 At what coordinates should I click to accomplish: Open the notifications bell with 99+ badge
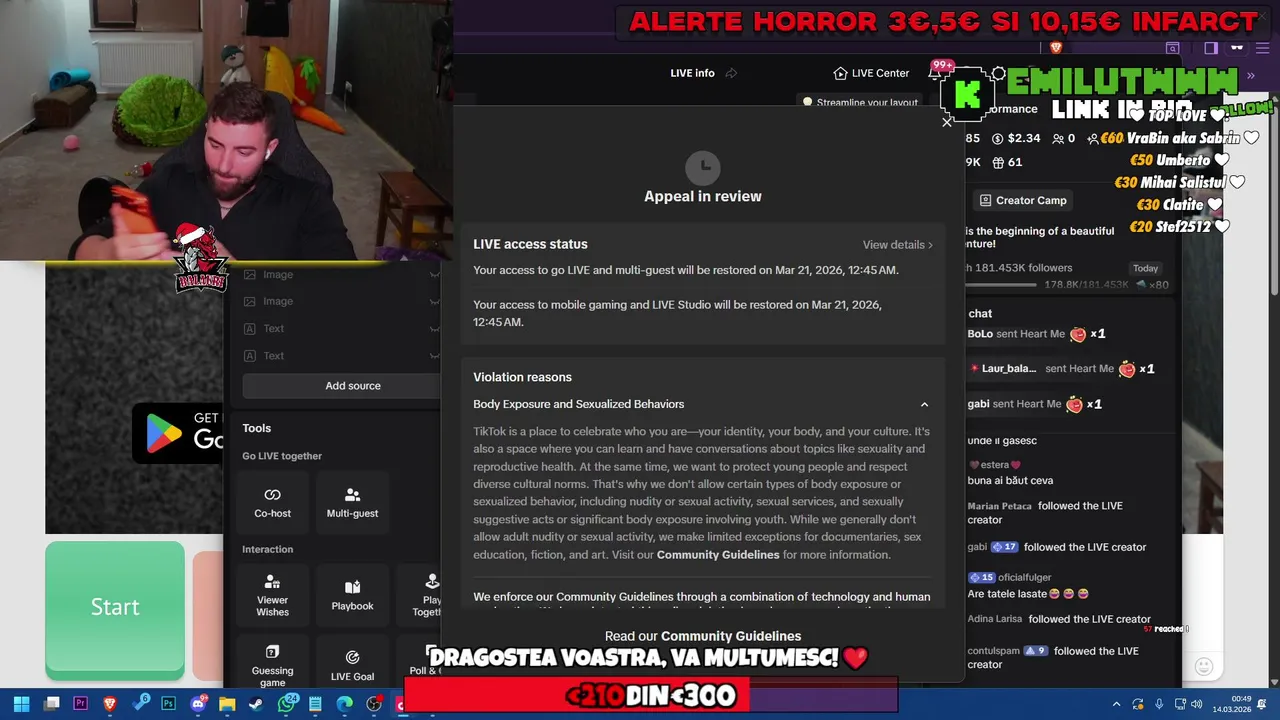point(937,72)
